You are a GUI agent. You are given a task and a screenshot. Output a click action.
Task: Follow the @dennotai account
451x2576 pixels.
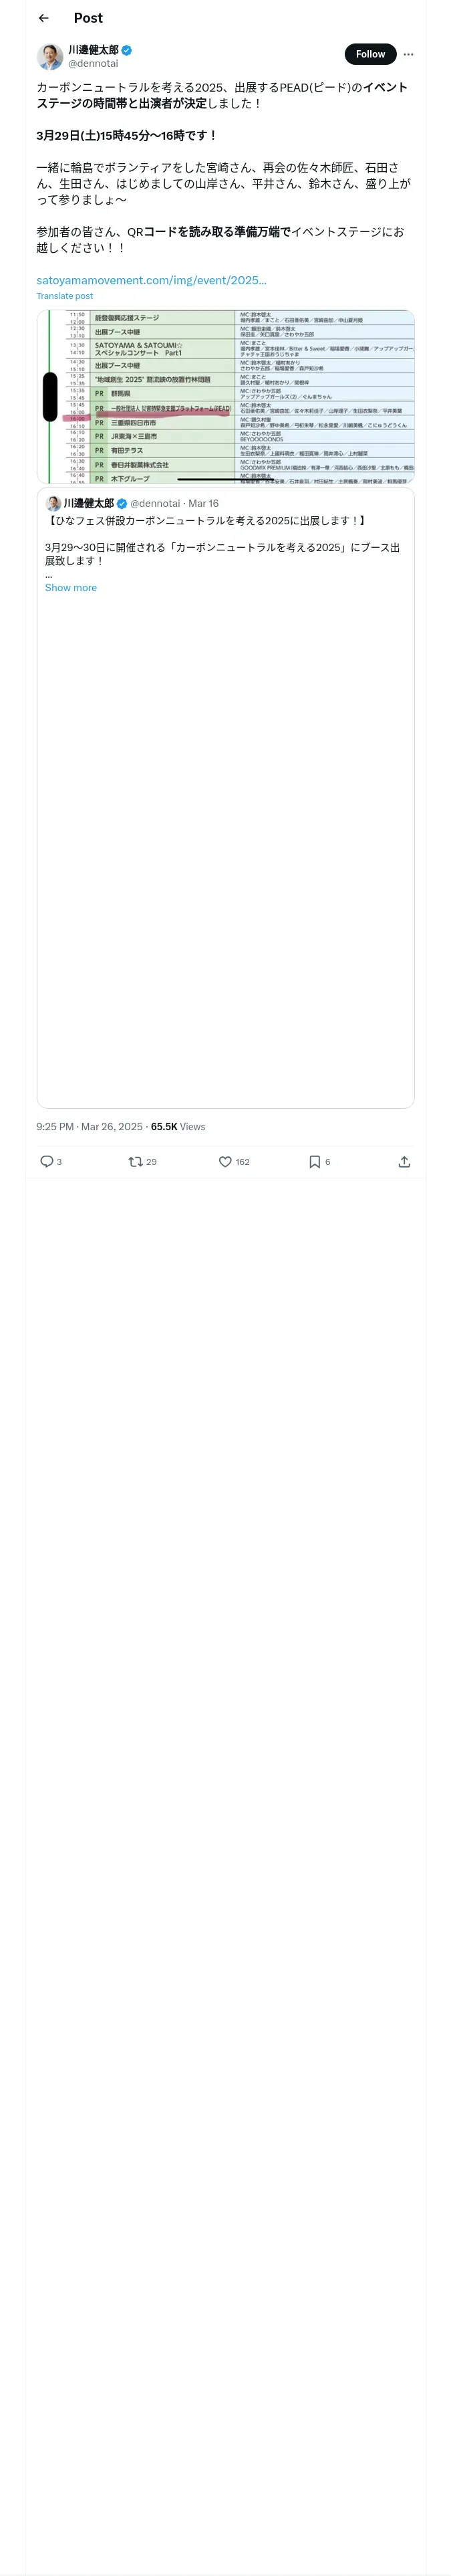pyautogui.click(x=370, y=54)
